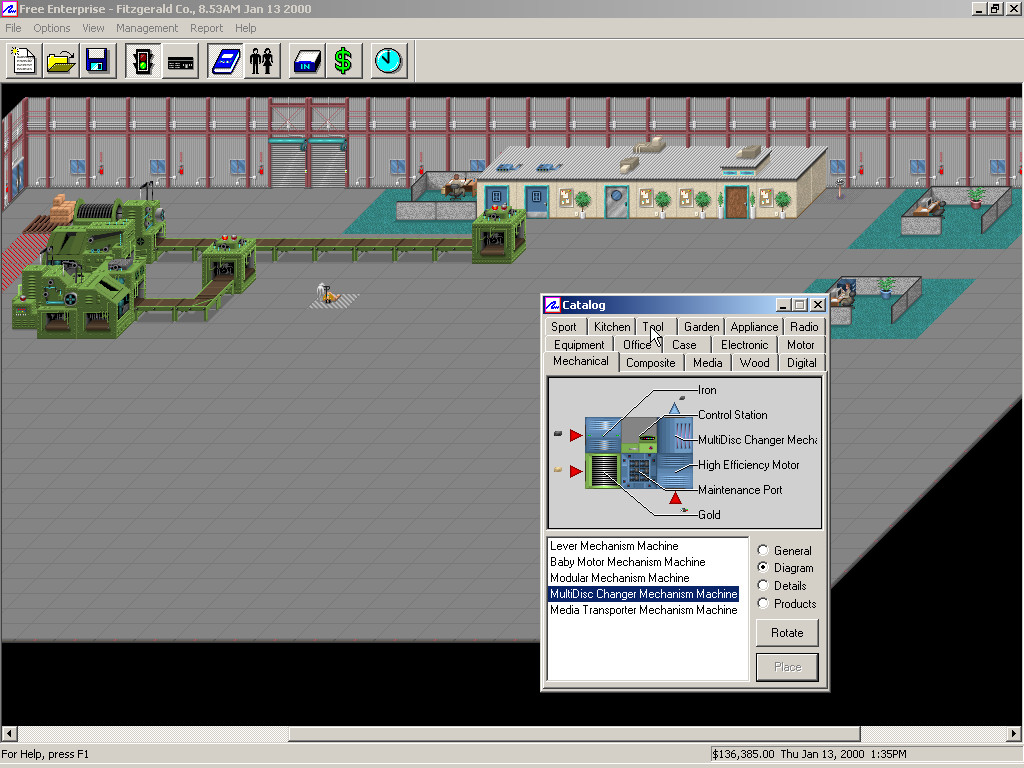The width and height of the screenshot is (1024, 768).
Task: Click the new file toolbar icon
Action: point(23,62)
